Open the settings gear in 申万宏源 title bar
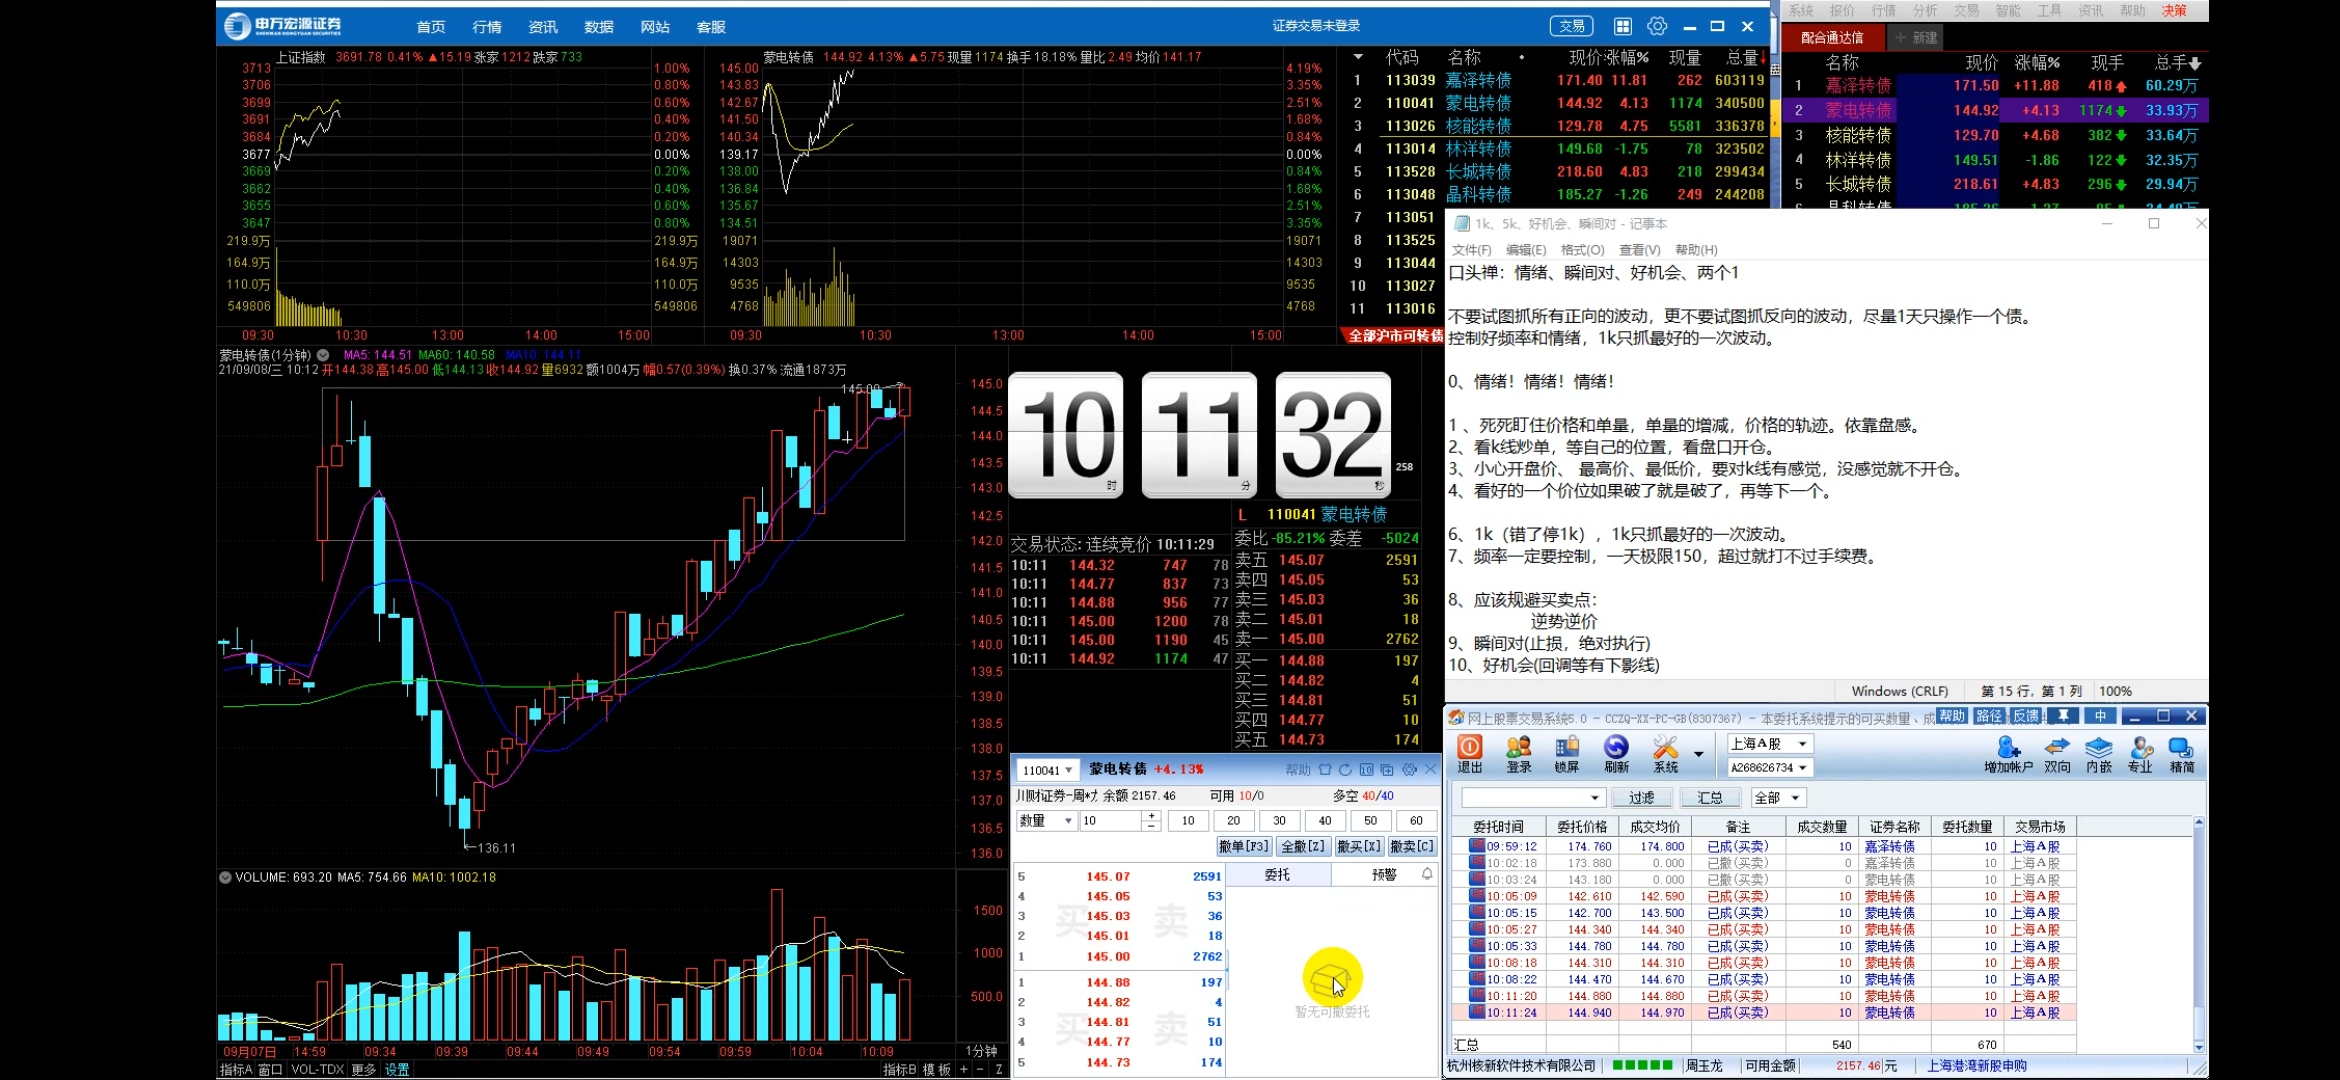 click(1657, 26)
